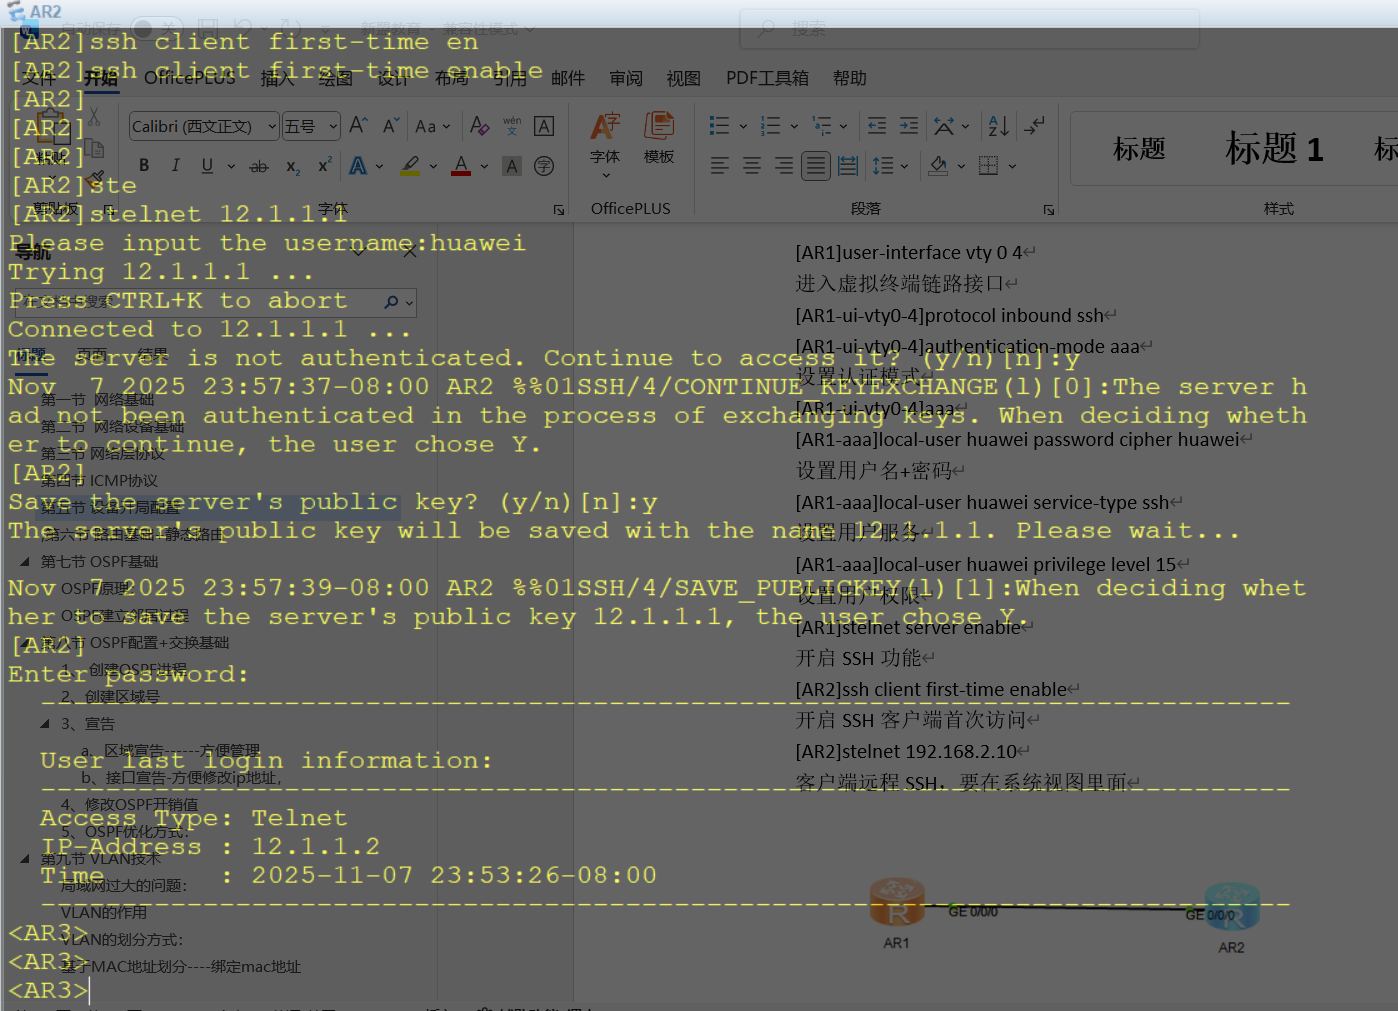Select the bulleted list icon
The width and height of the screenshot is (1398, 1011).
(718, 126)
